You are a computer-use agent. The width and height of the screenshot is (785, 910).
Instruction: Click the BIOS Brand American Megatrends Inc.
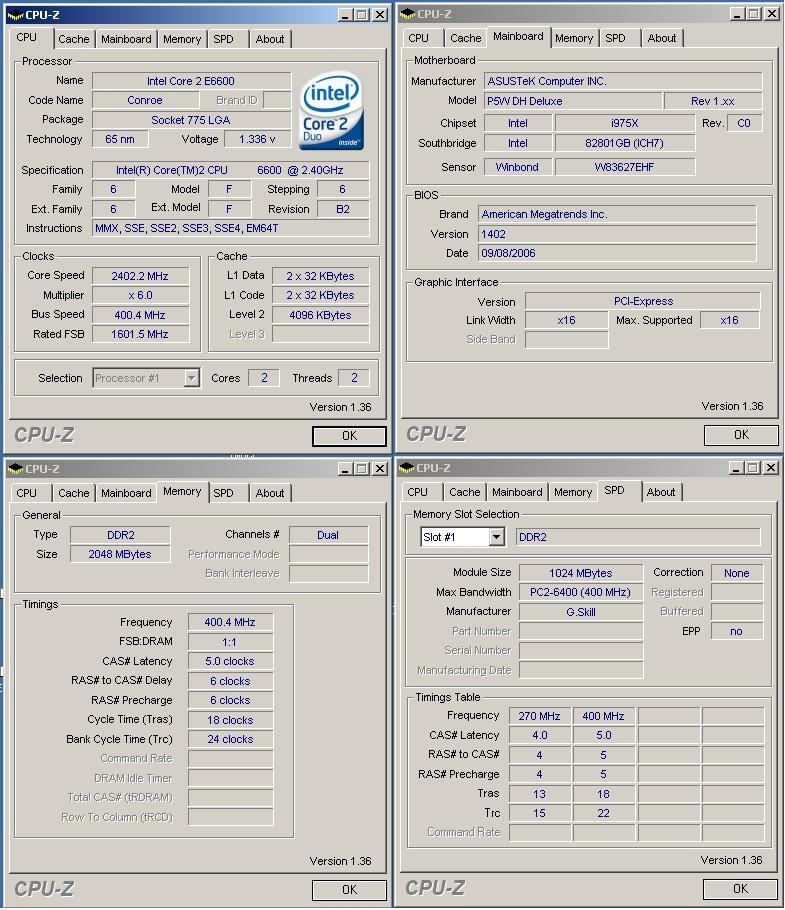click(x=617, y=214)
